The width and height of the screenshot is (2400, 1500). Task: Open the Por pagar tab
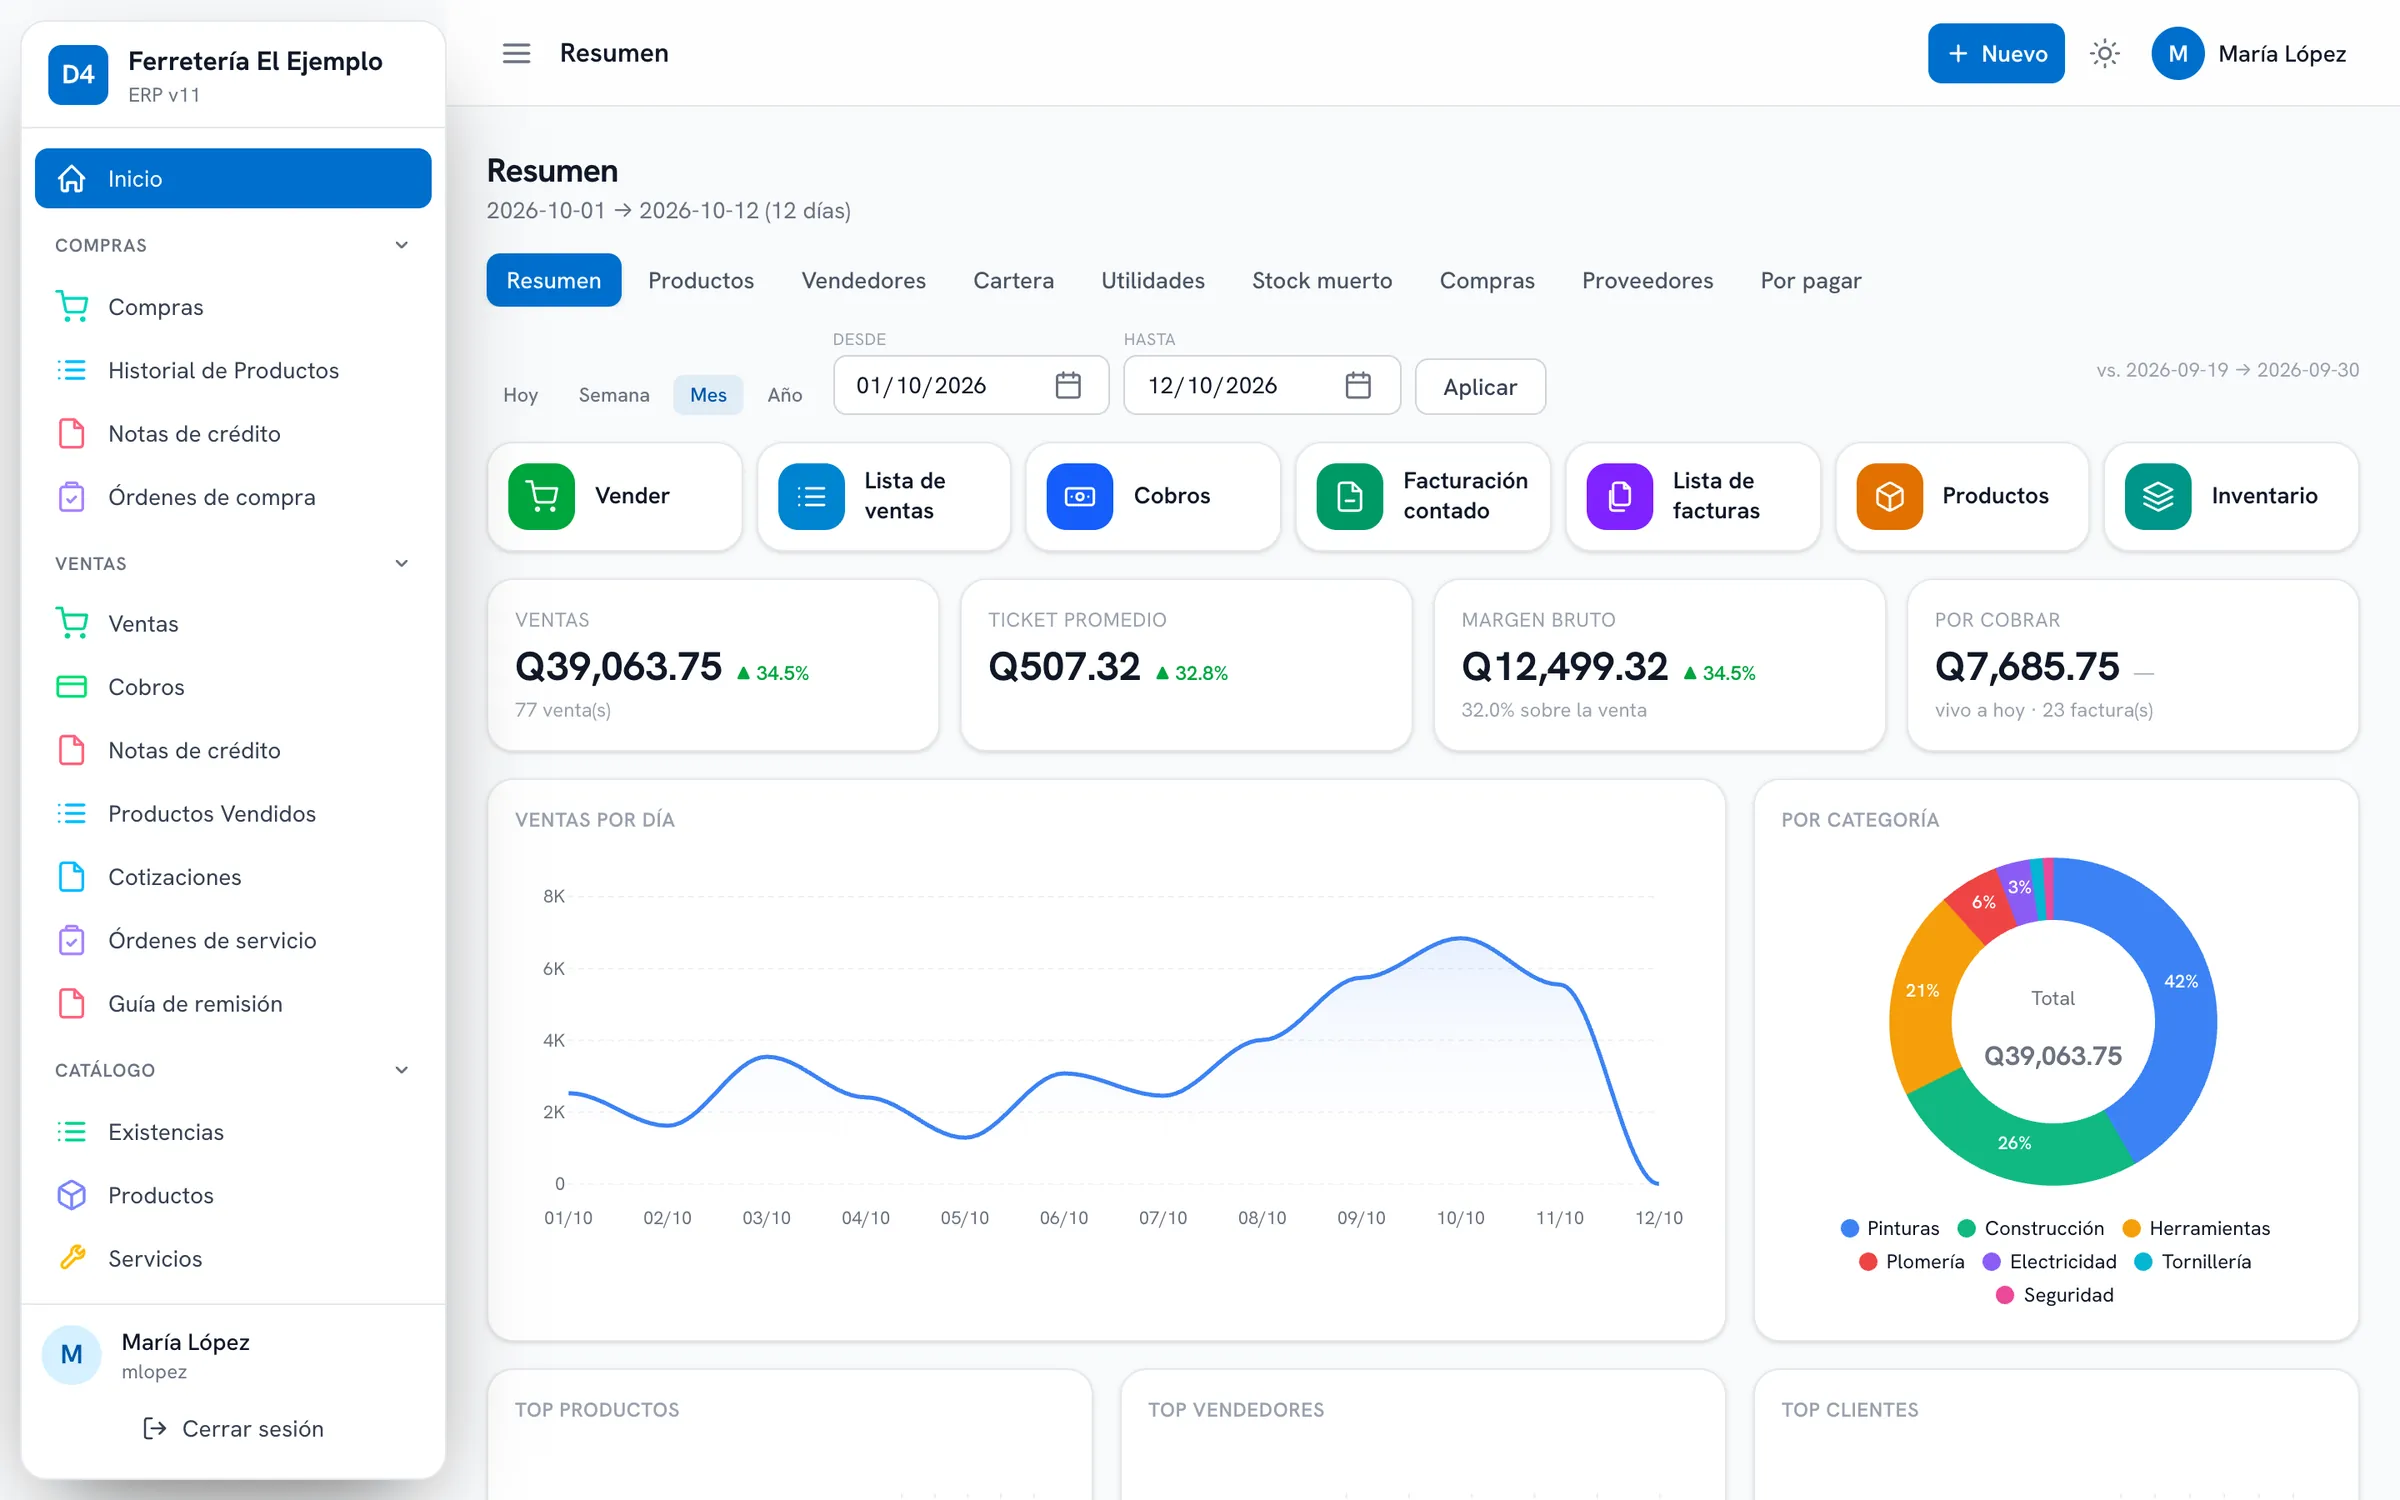coord(1811,280)
